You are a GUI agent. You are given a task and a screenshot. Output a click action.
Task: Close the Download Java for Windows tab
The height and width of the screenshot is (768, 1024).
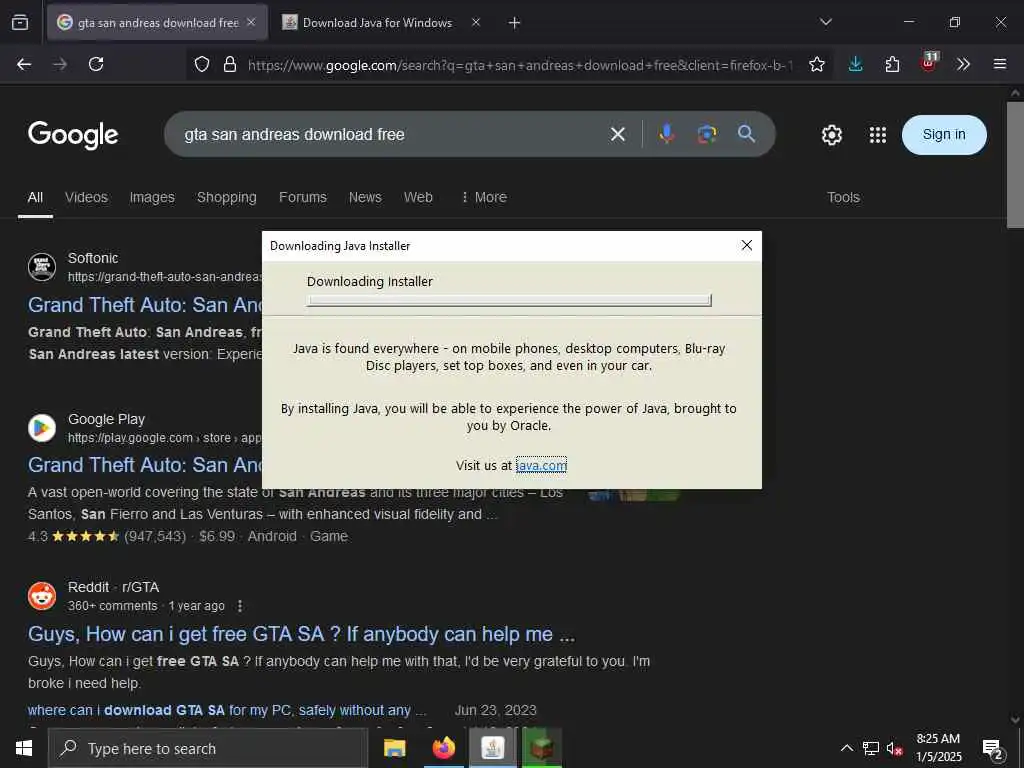(x=476, y=22)
